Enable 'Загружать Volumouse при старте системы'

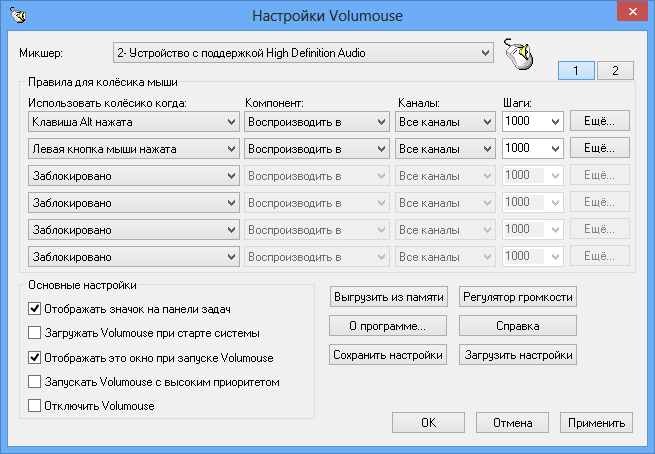pos(35,333)
